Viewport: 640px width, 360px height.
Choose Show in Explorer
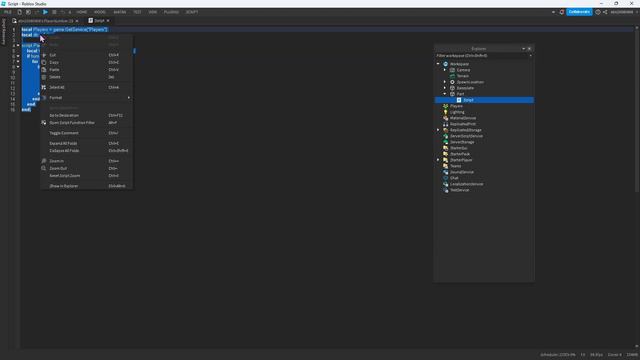tap(87, 186)
